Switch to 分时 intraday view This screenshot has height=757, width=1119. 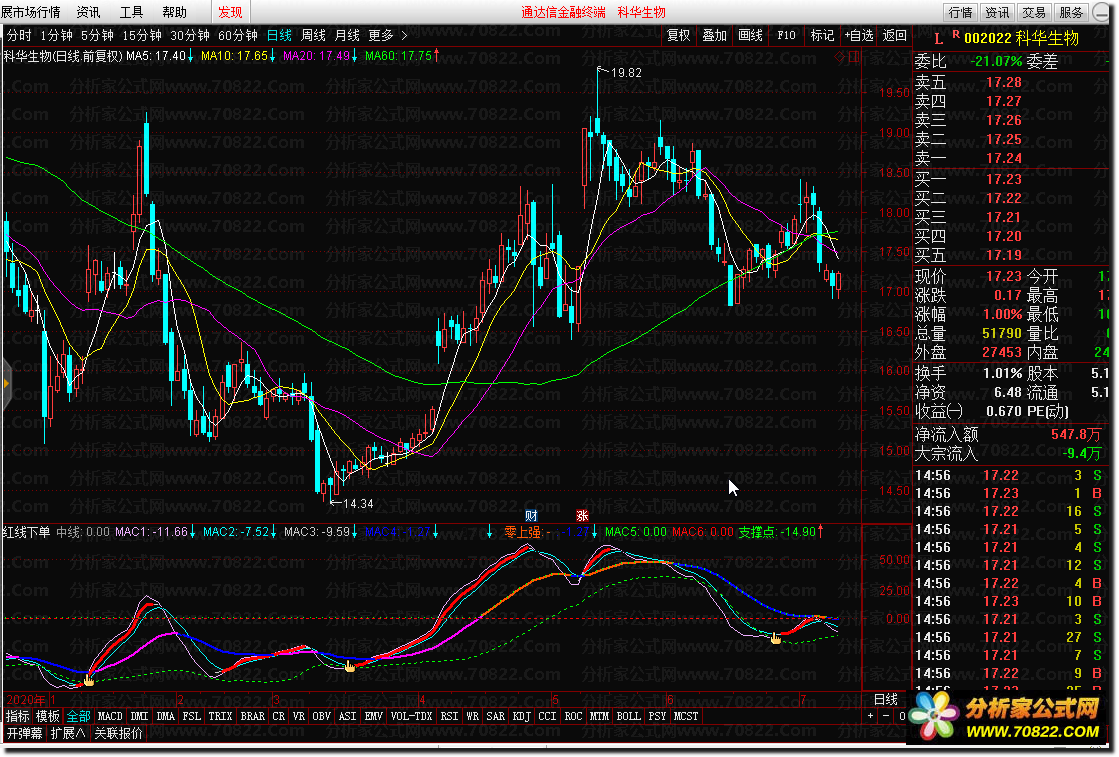click(19, 35)
